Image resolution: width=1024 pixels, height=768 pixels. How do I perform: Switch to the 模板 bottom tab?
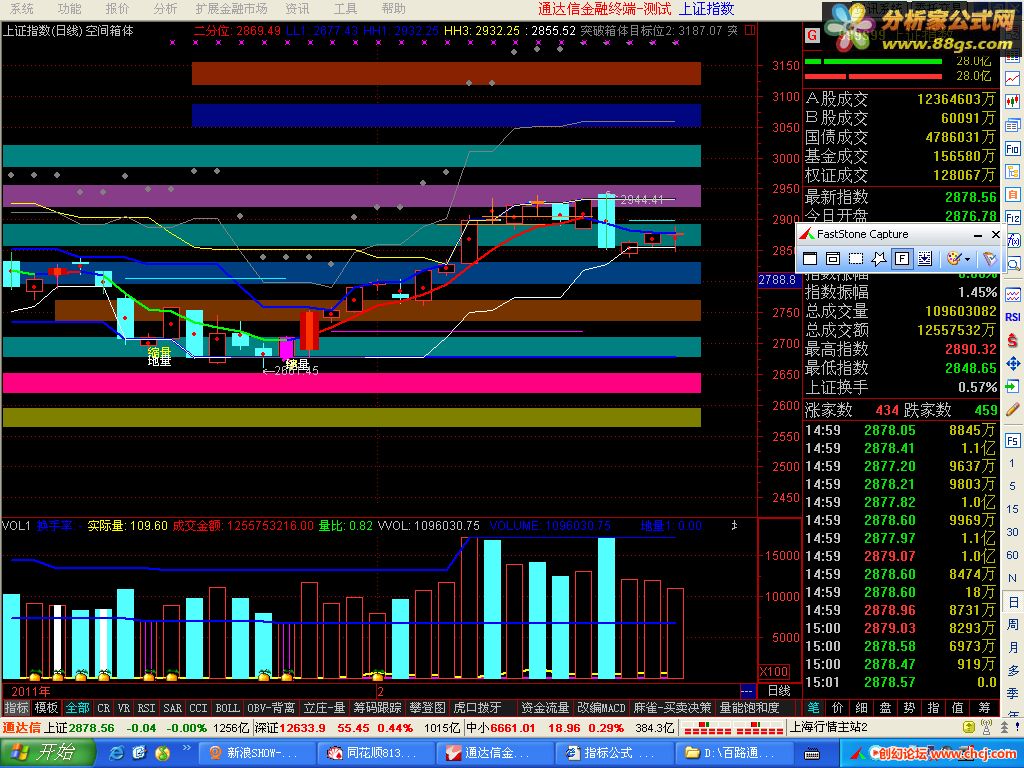[x=46, y=708]
